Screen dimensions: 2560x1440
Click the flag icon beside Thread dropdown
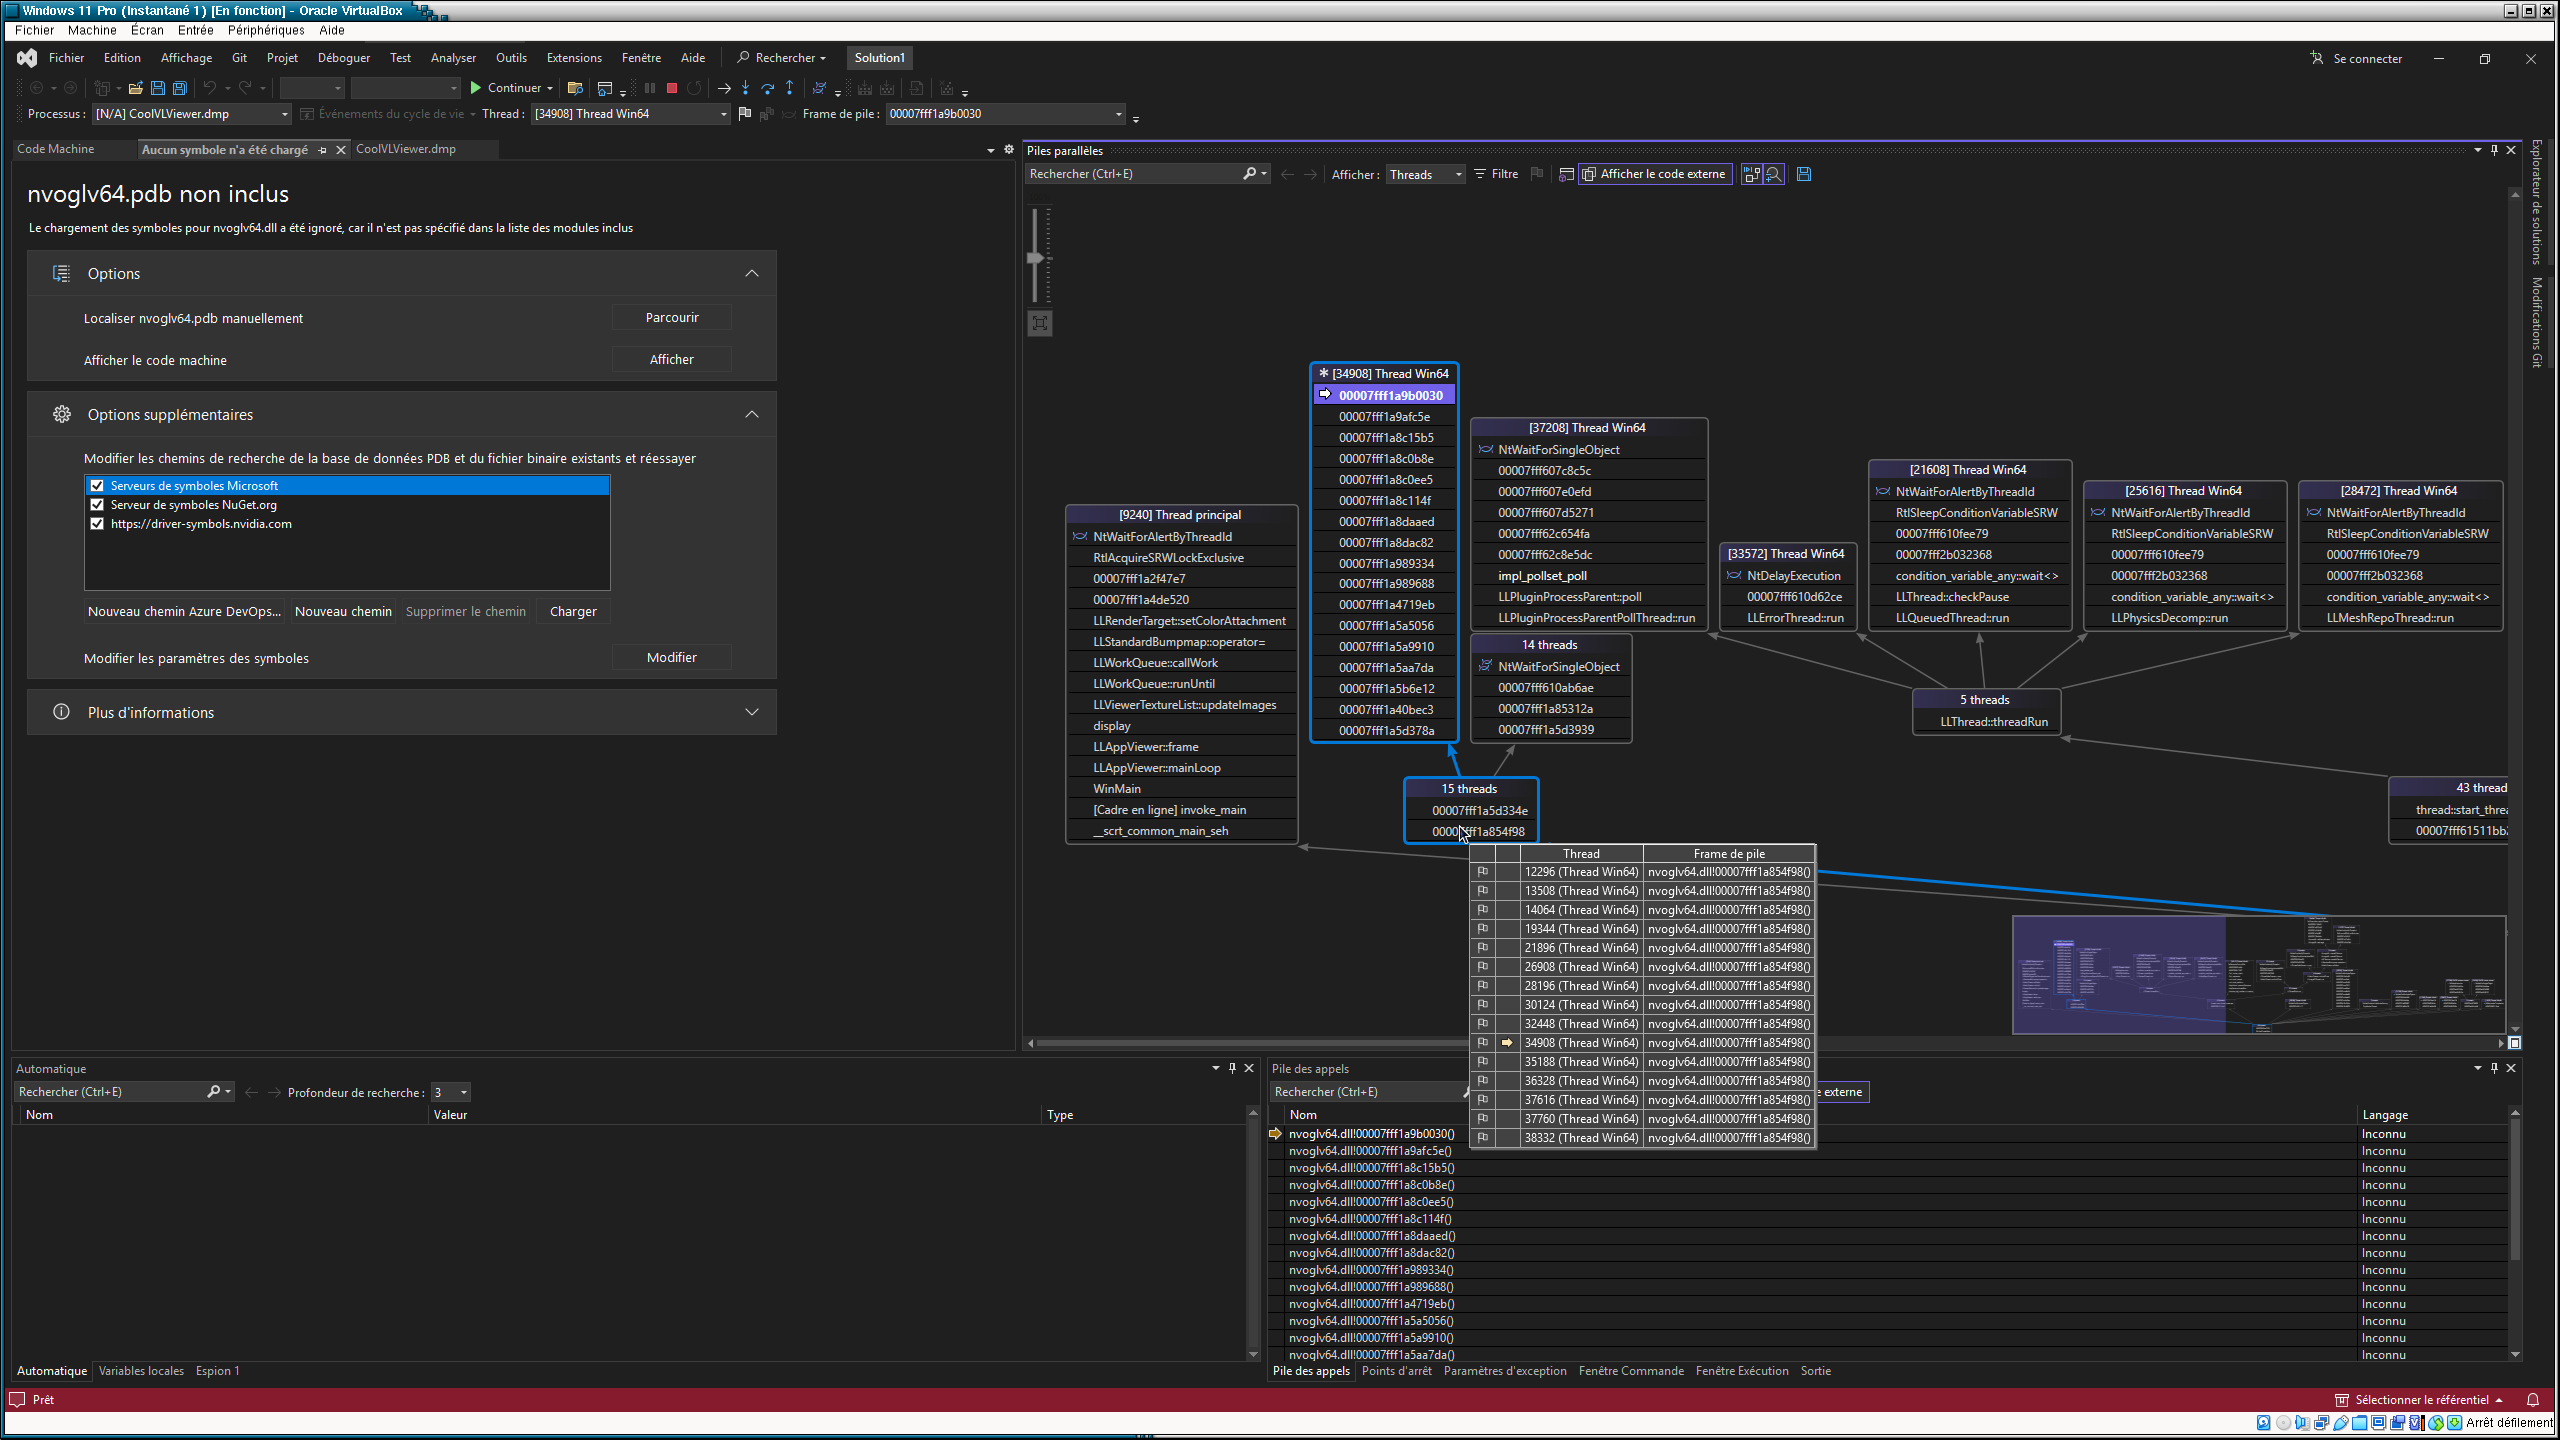(745, 114)
